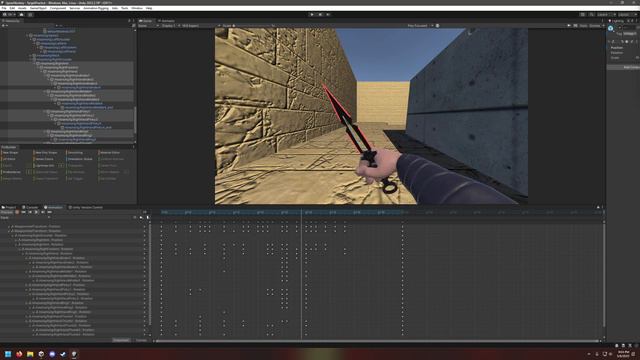Go to the first keyframe
This screenshot has width=640, height=360.
(x=23, y=212)
